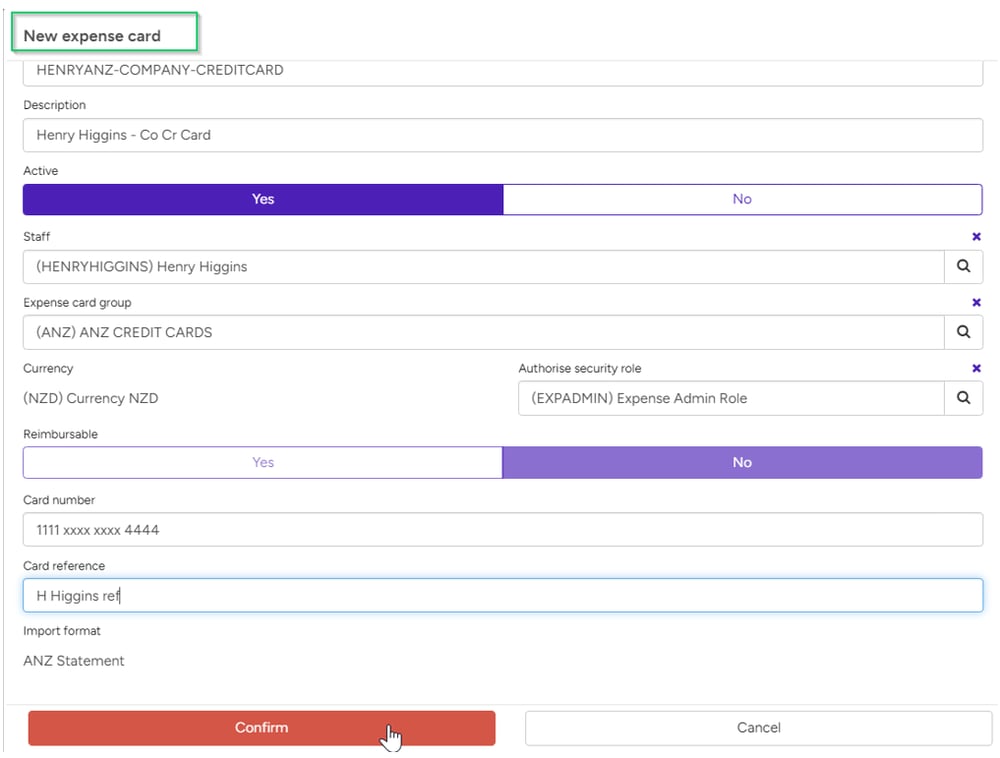
Task: Open the Staff lookup search icon
Action: 963,267
